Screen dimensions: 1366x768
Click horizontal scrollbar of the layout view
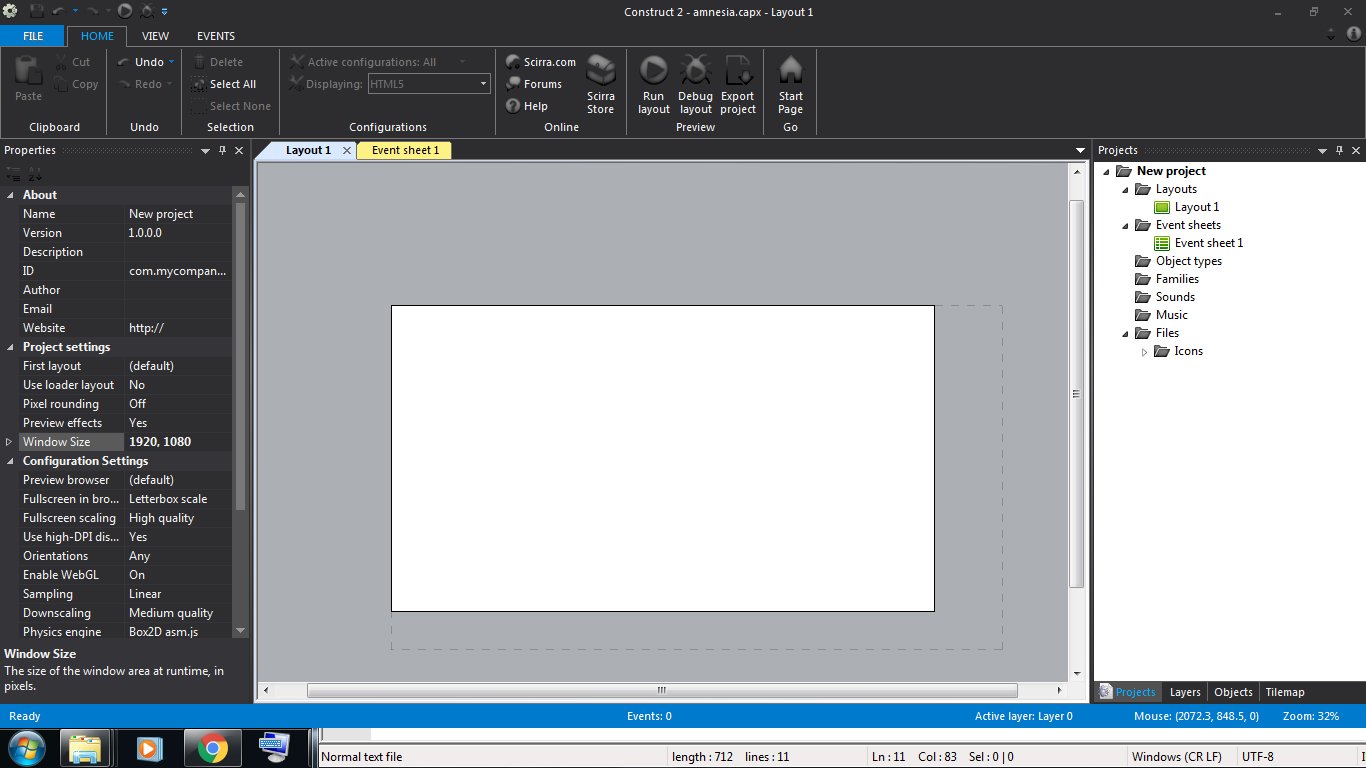pos(661,690)
